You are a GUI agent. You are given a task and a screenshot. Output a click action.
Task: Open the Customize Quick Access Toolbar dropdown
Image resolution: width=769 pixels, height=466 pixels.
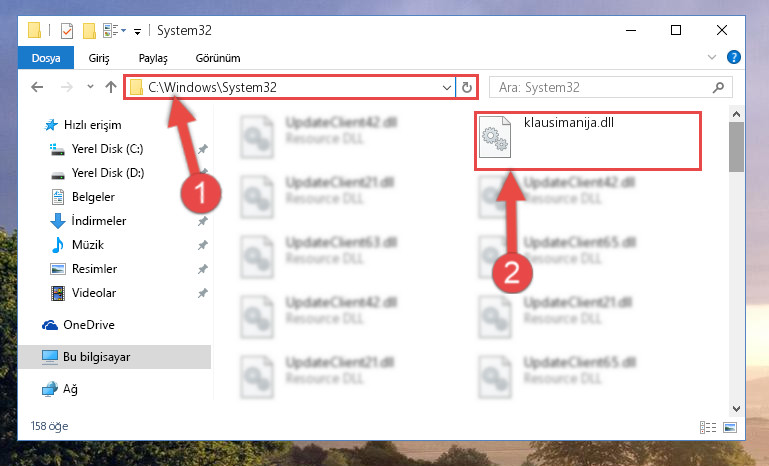click(x=138, y=31)
